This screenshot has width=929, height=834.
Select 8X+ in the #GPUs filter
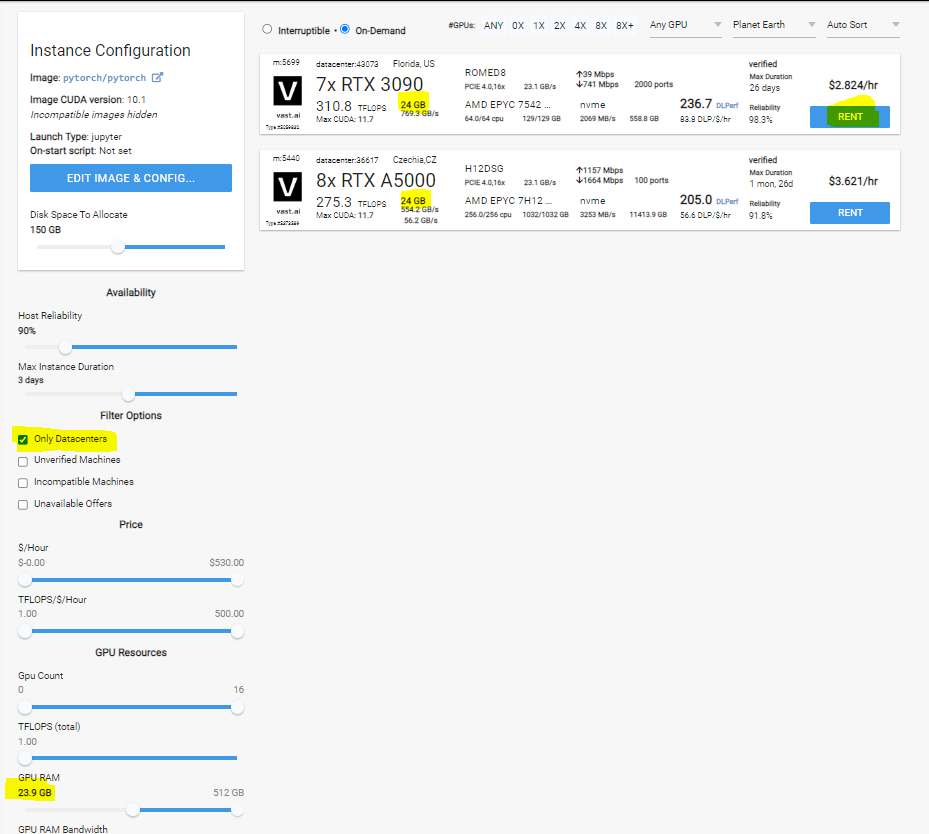point(624,25)
